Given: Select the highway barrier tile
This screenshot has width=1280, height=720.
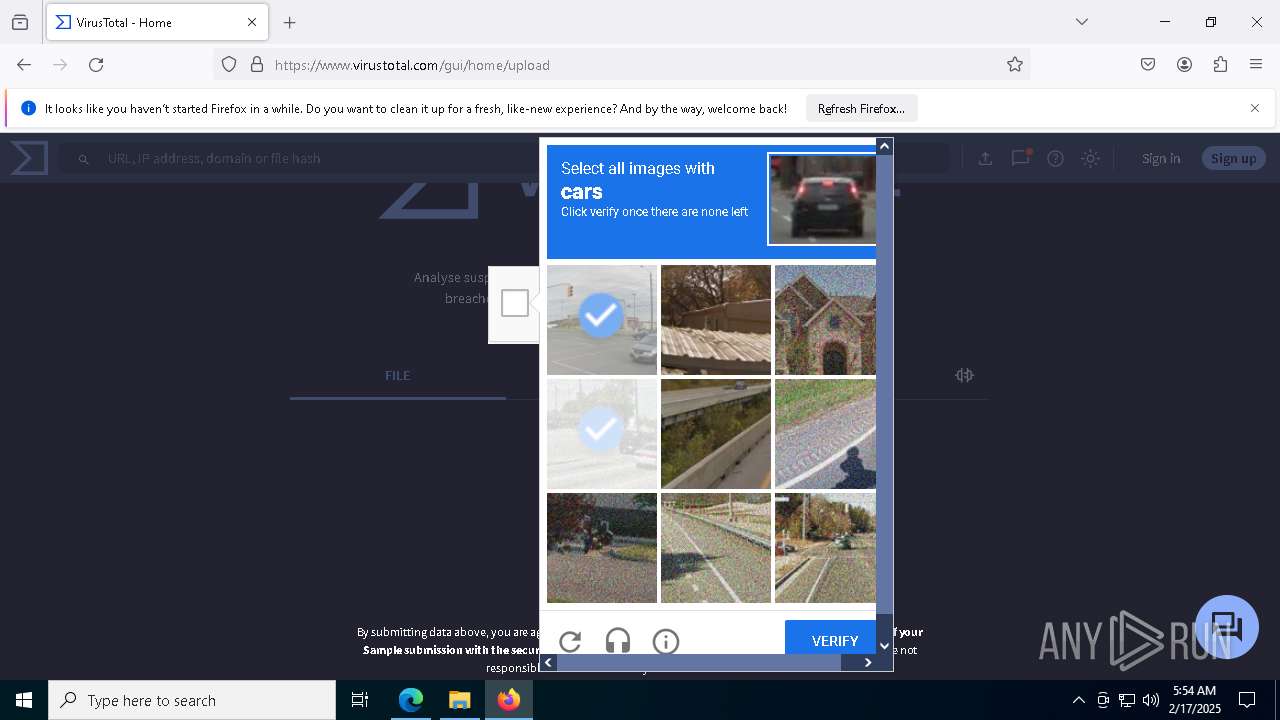Looking at the screenshot, I should [x=716, y=434].
